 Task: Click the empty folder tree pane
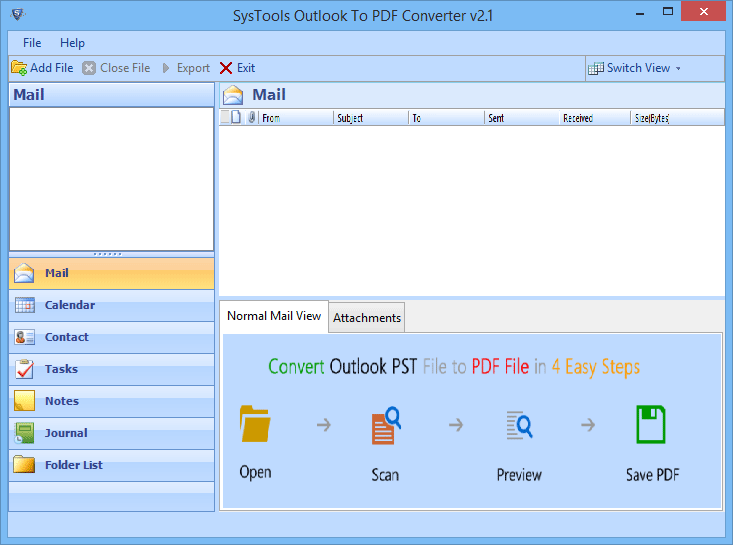pos(111,179)
